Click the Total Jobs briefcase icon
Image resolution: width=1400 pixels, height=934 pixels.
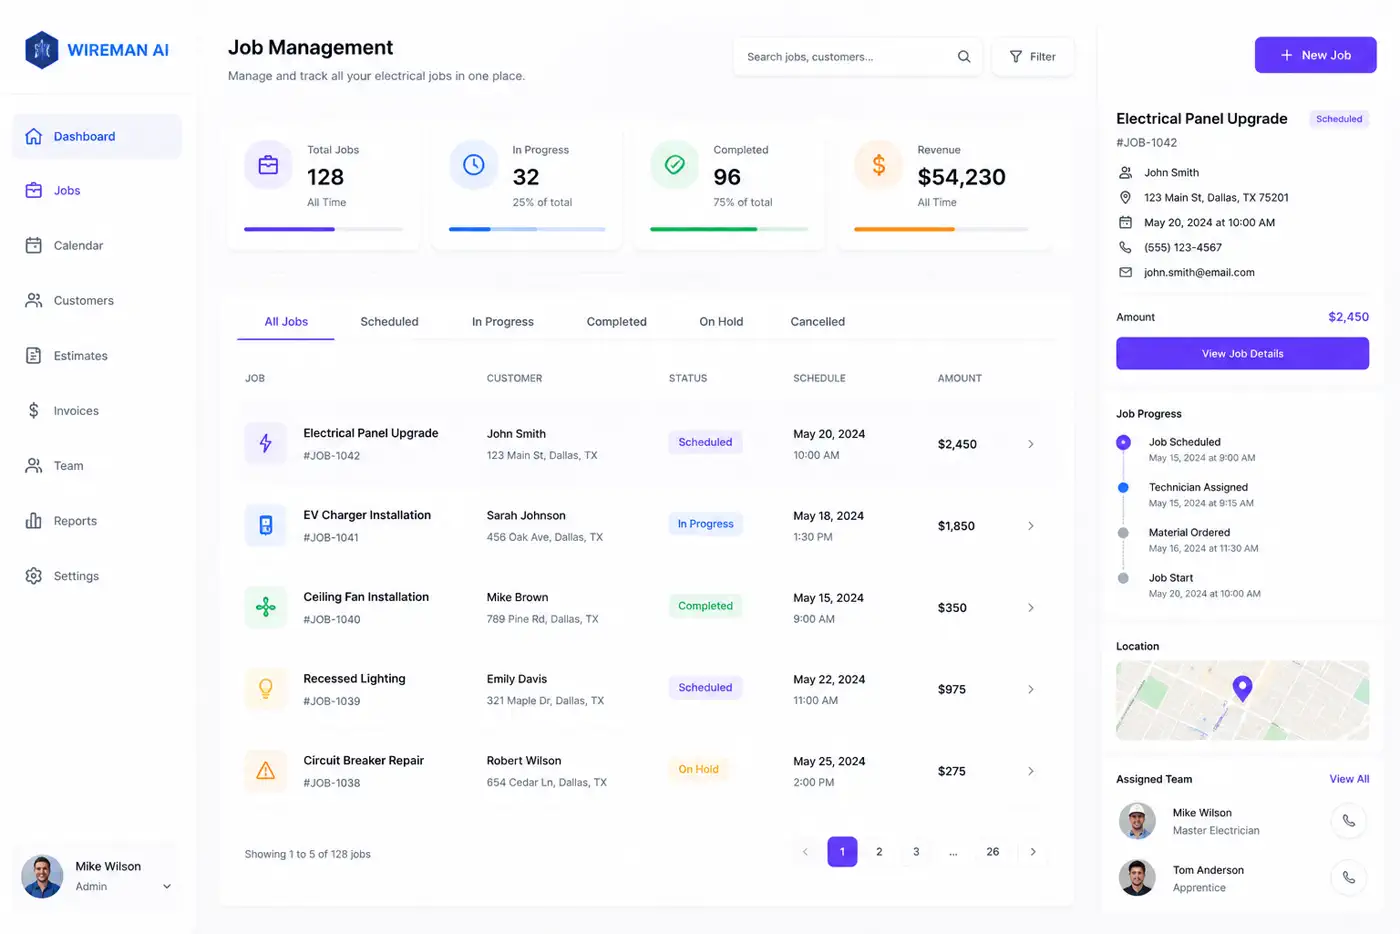tap(268, 165)
